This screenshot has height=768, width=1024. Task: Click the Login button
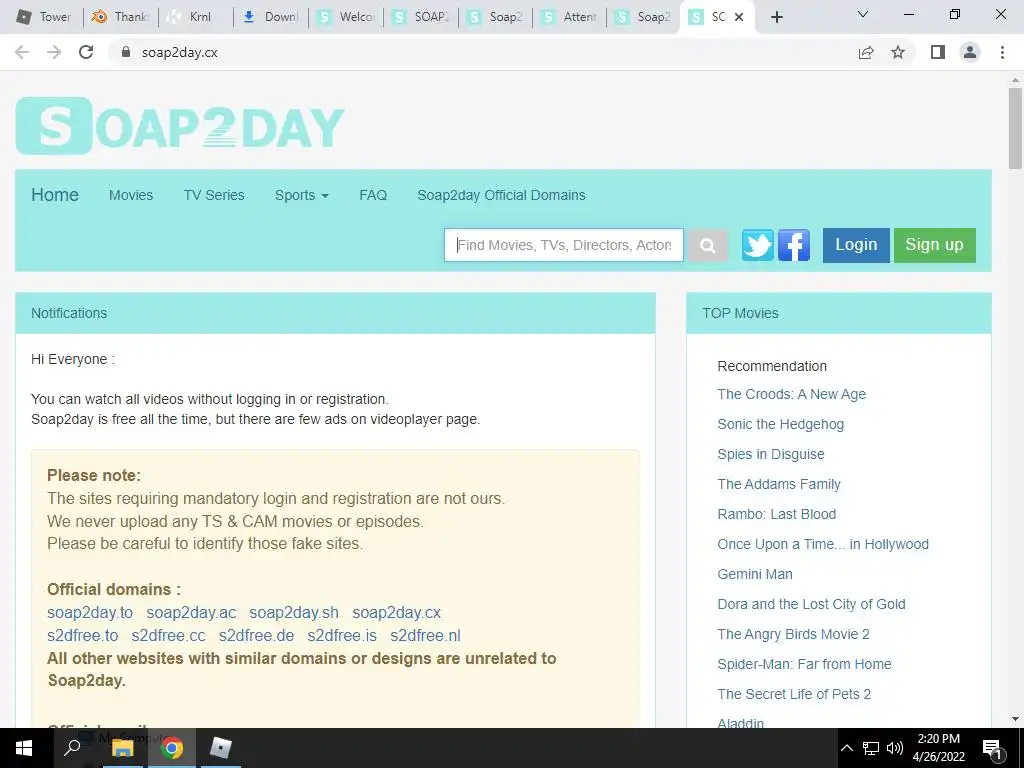click(x=856, y=246)
